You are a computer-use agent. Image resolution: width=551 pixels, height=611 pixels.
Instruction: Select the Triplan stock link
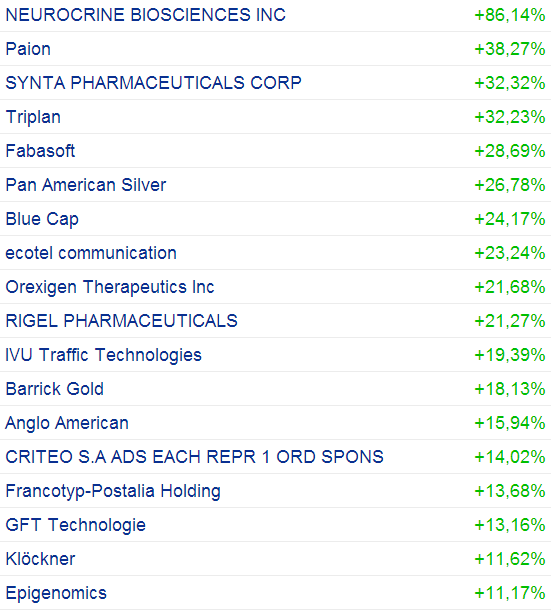(33, 117)
